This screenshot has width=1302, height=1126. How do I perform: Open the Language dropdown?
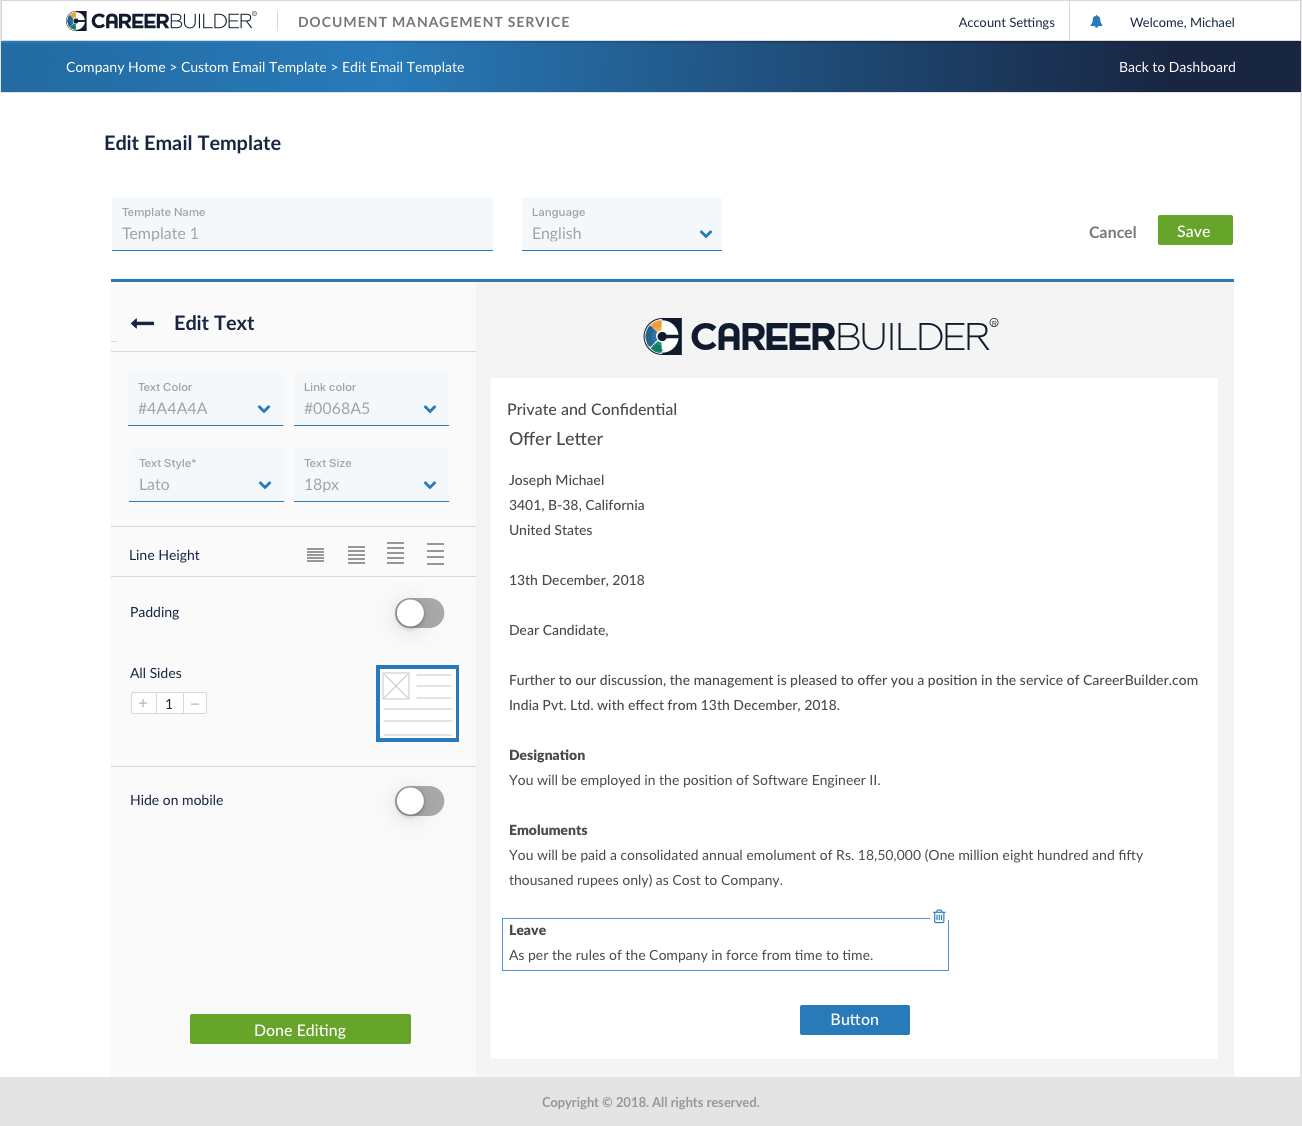(x=622, y=224)
